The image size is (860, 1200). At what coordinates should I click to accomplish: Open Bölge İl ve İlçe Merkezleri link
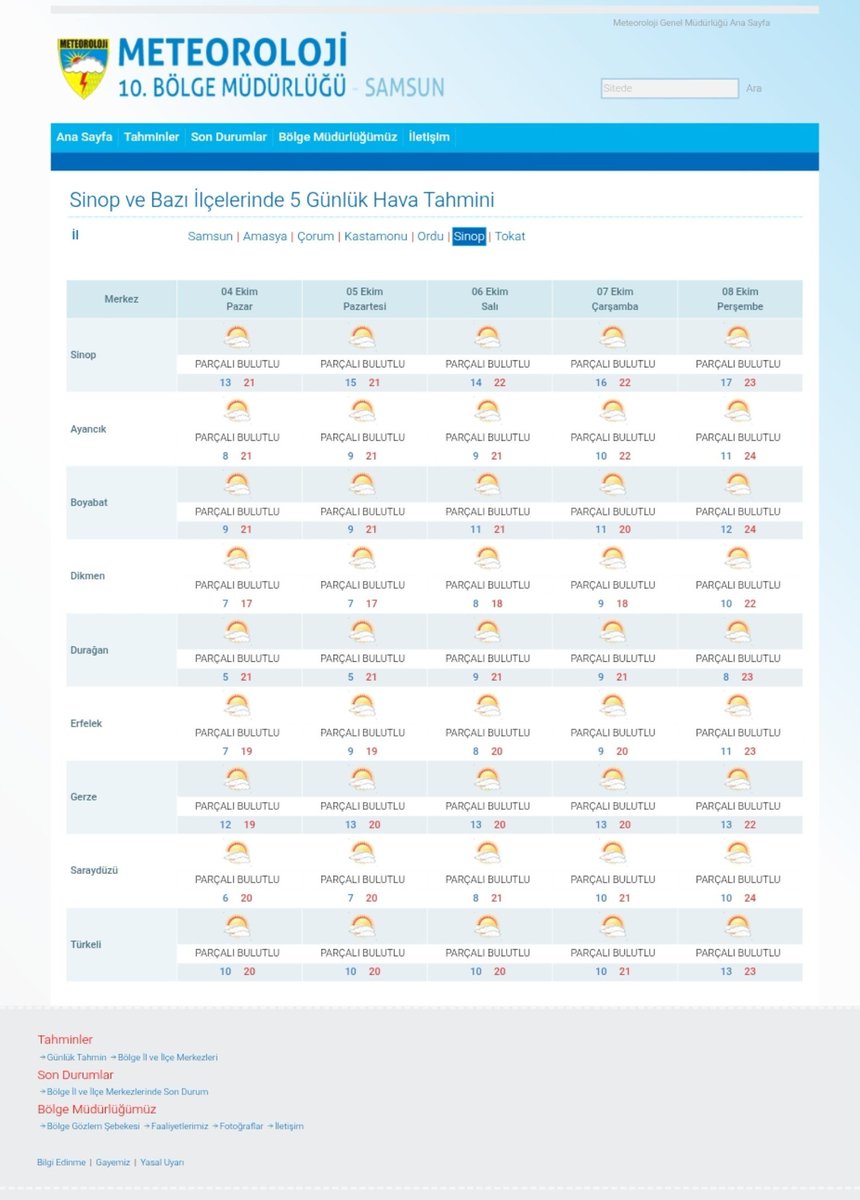pos(167,1057)
